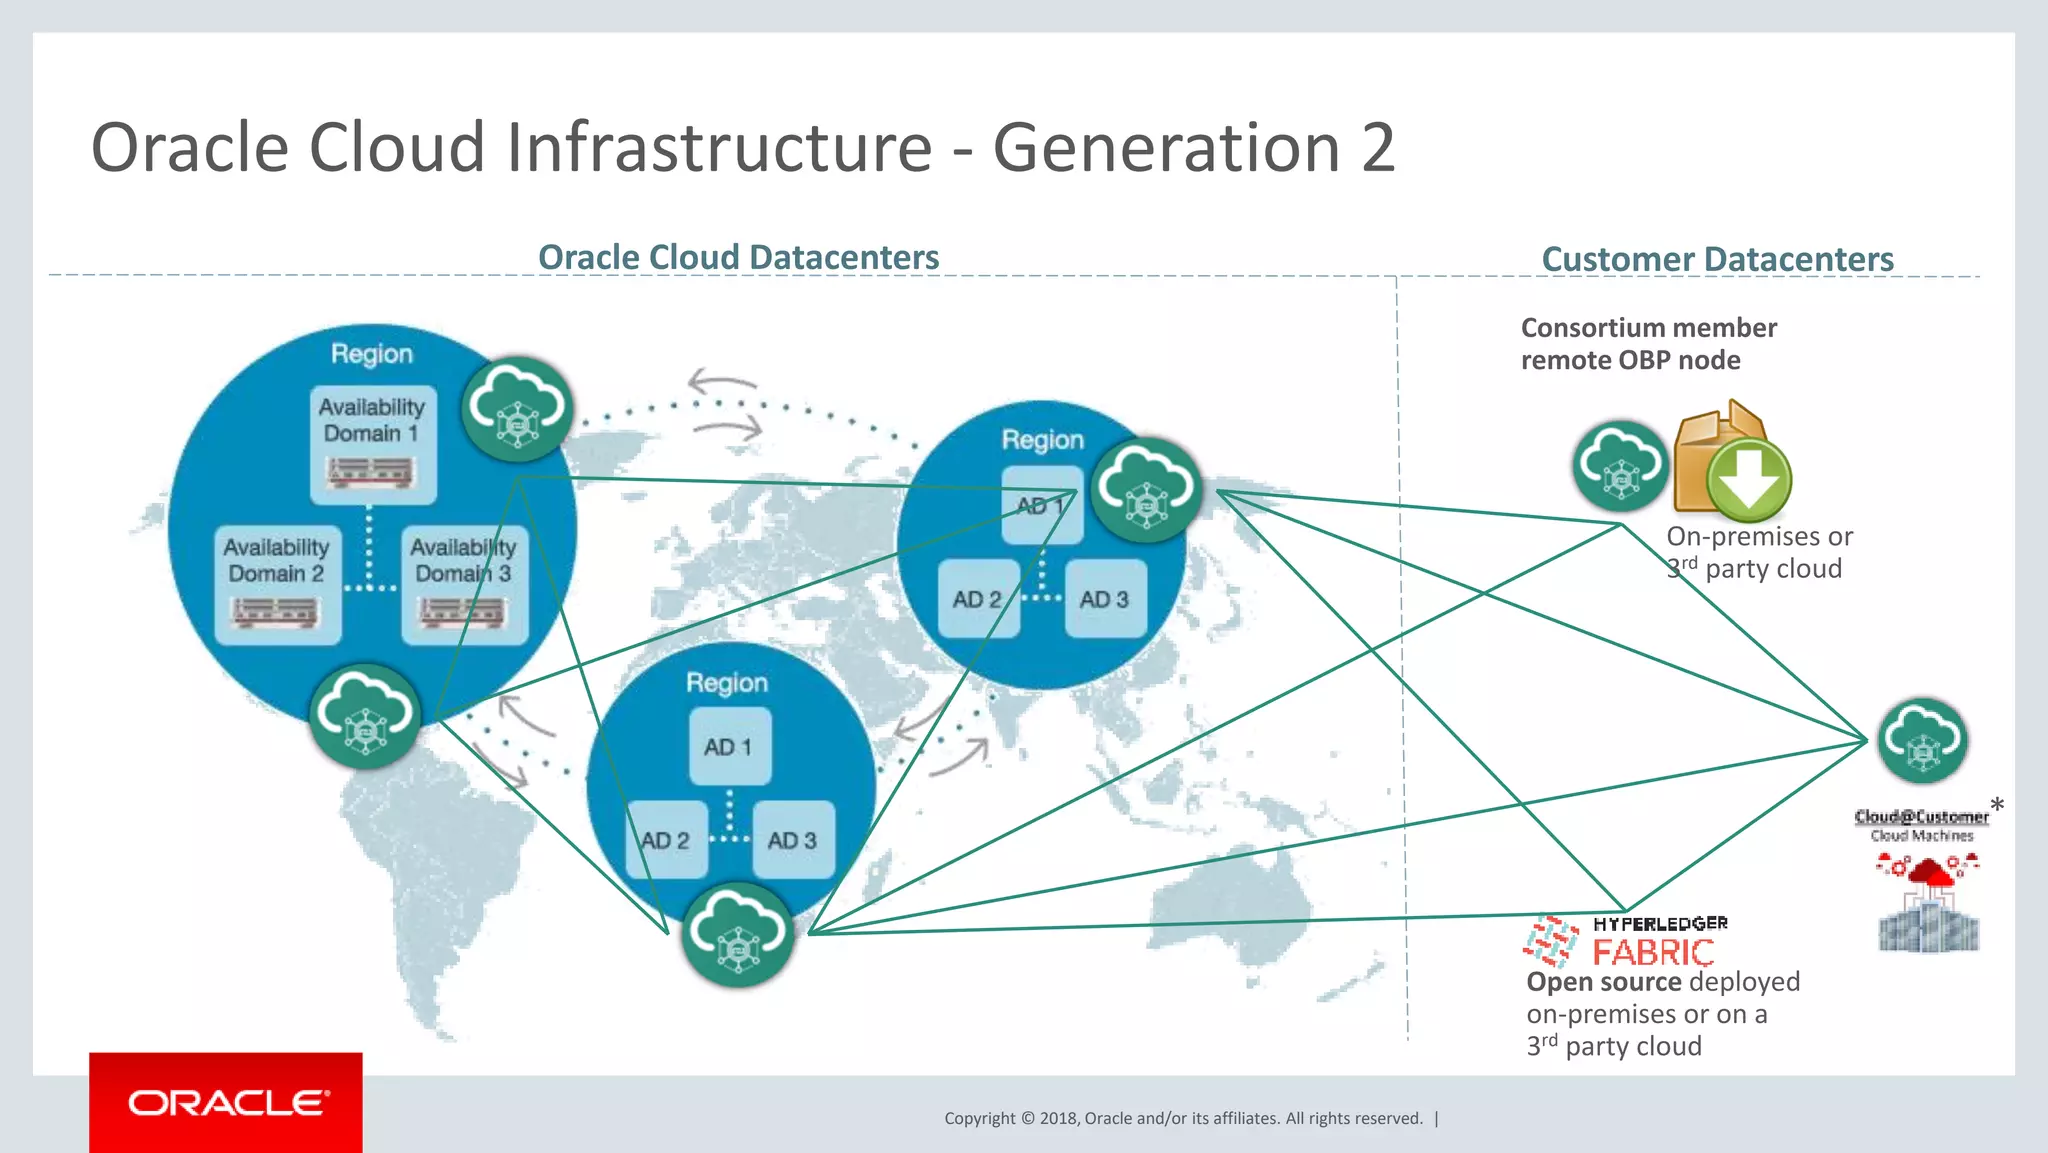
Task: Click the blockchain cloud icon beside Availability Domain 1
Action: (x=518, y=408)
